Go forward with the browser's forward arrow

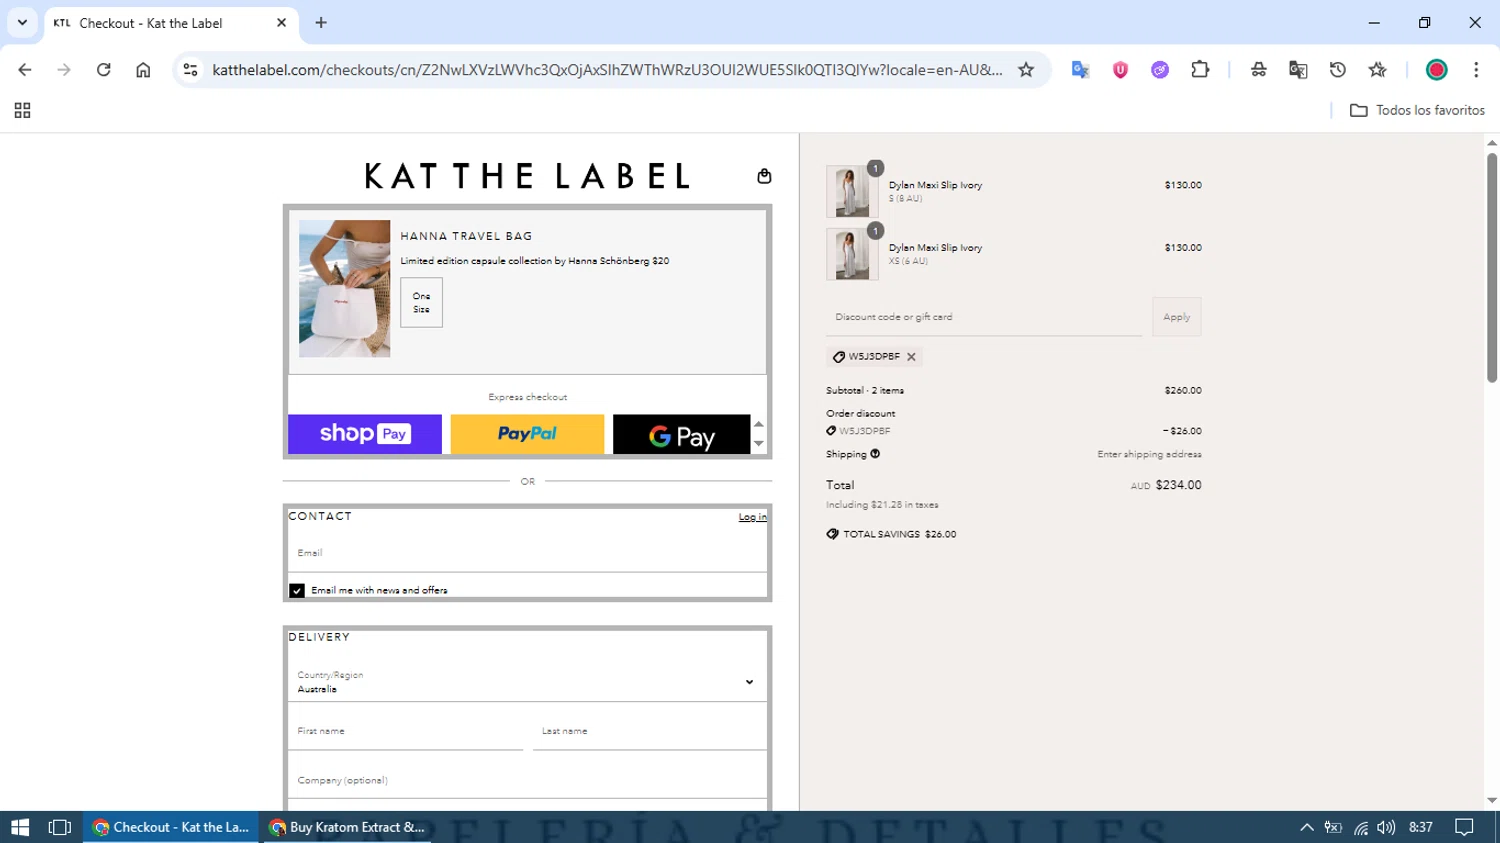pos(64,70)
